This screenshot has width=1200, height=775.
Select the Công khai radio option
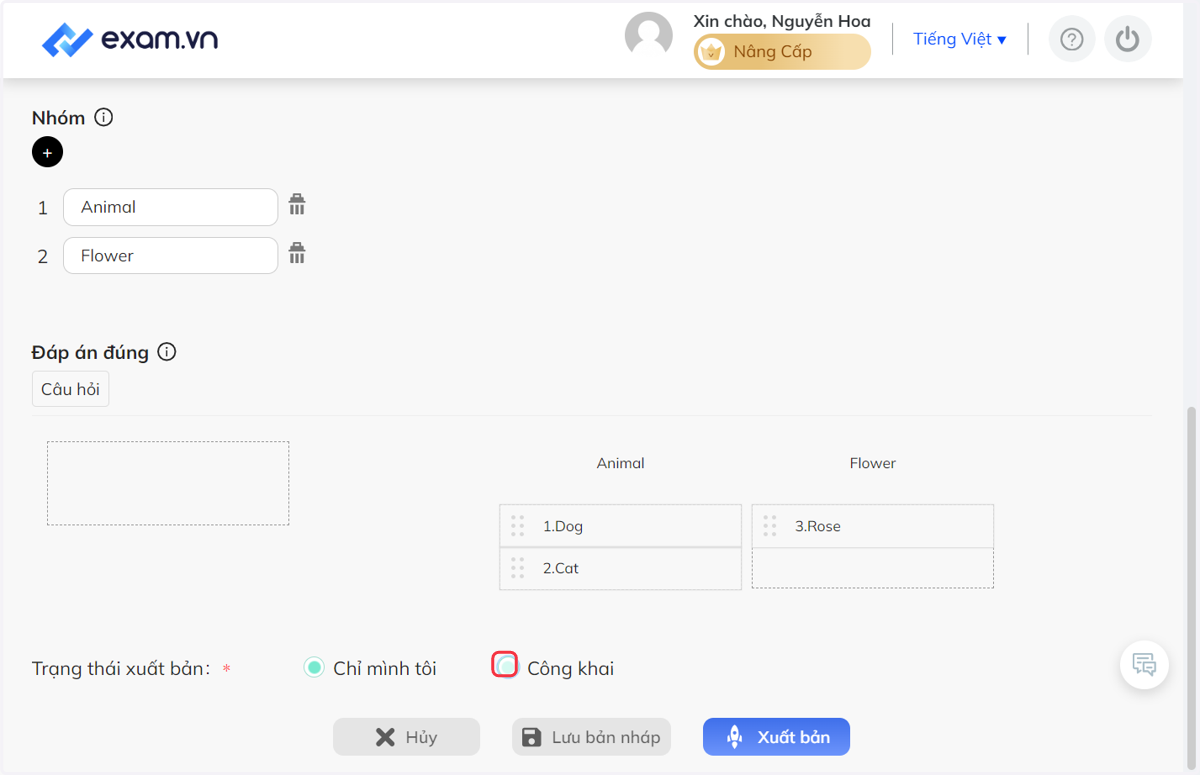(506, 665)
